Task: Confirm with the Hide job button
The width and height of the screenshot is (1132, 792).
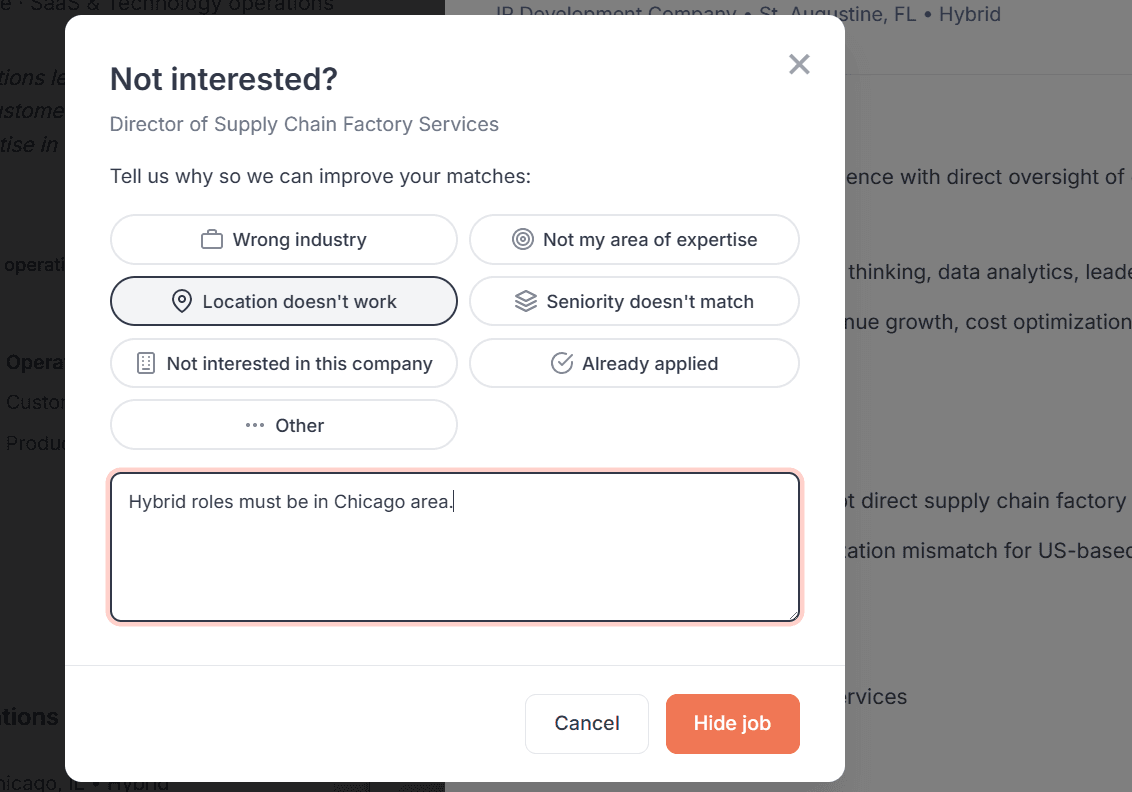Action: pyautogui.click(x=732, y=724)
